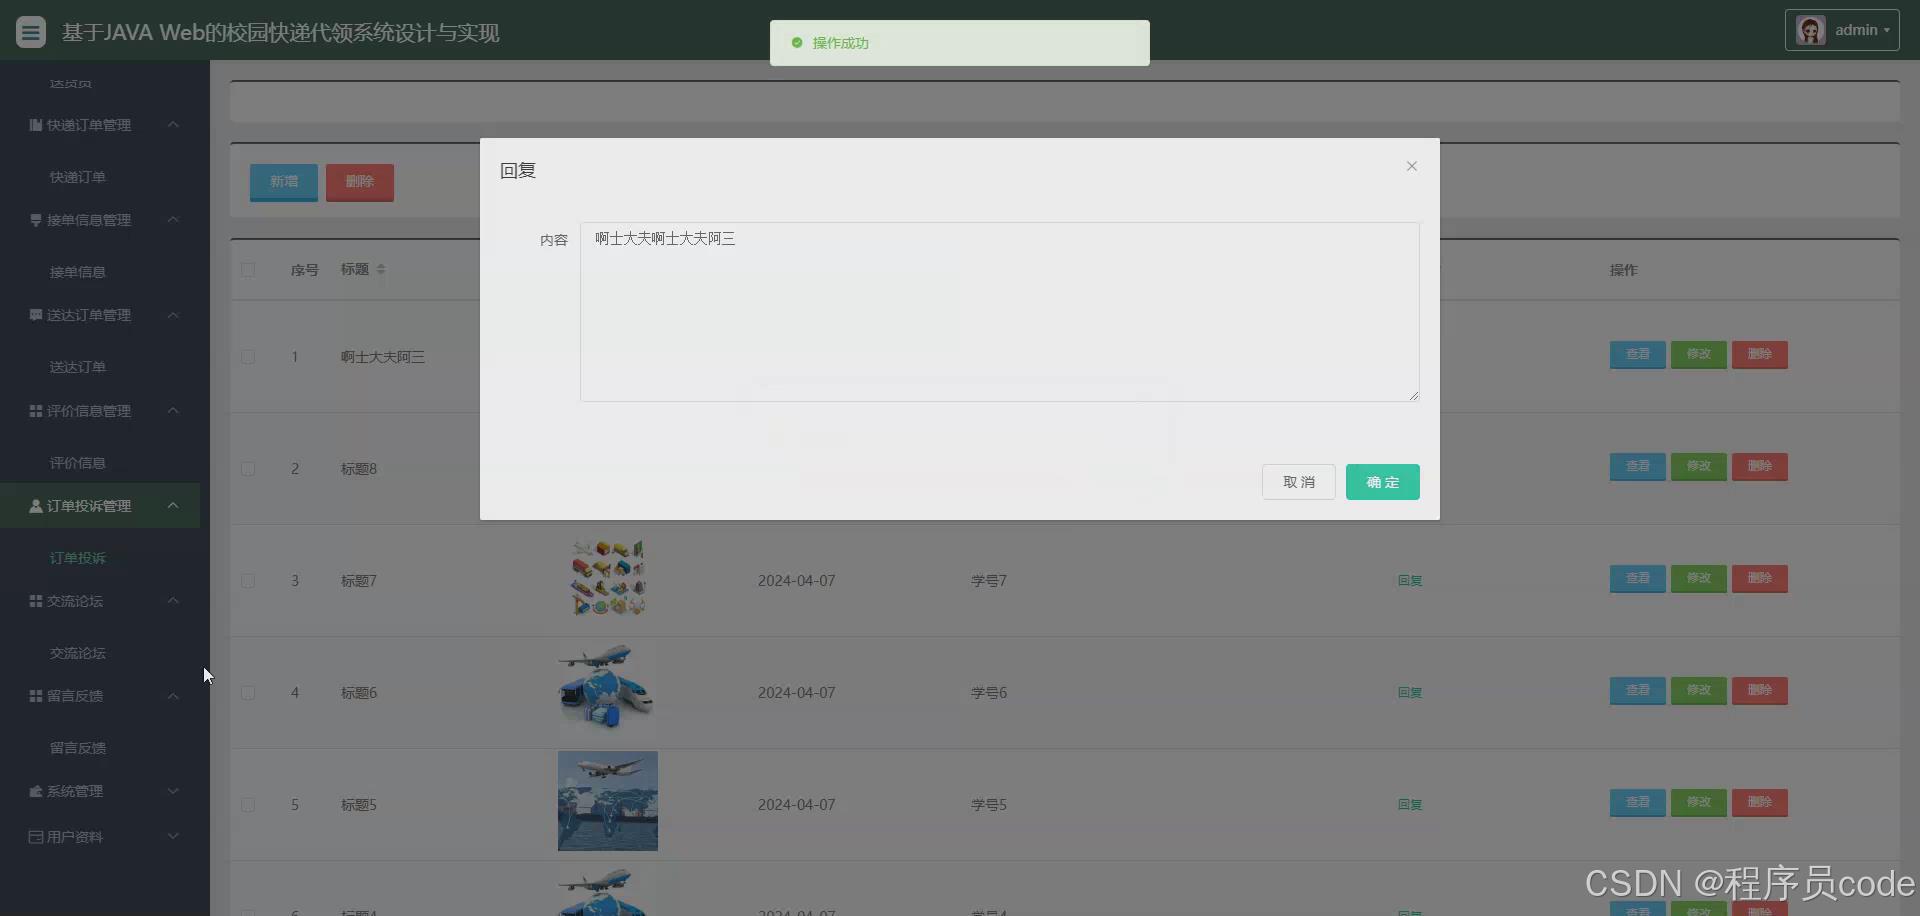Open the 订单投诉 menu item
1920x916 pixels.
coord(78,557)
